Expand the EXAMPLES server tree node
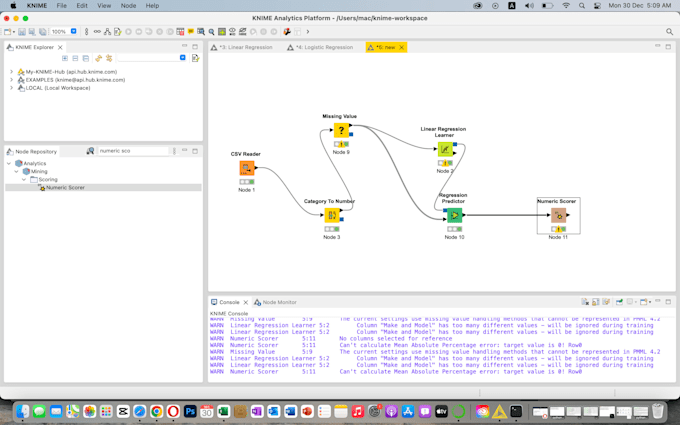680x425 pixels. [x=11, y=80]
